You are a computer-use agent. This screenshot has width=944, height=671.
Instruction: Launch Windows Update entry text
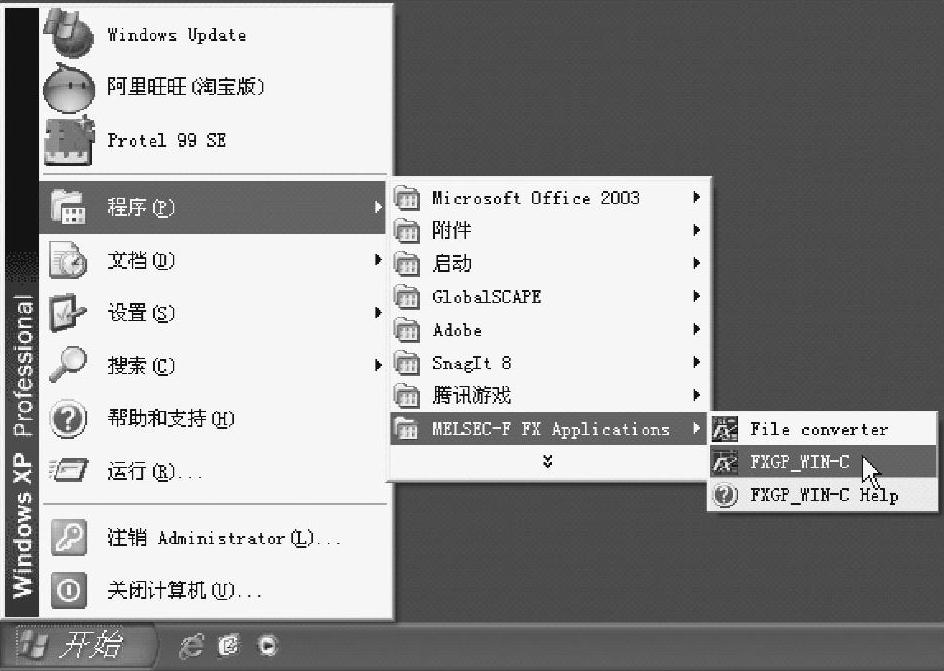click(176, 35)
